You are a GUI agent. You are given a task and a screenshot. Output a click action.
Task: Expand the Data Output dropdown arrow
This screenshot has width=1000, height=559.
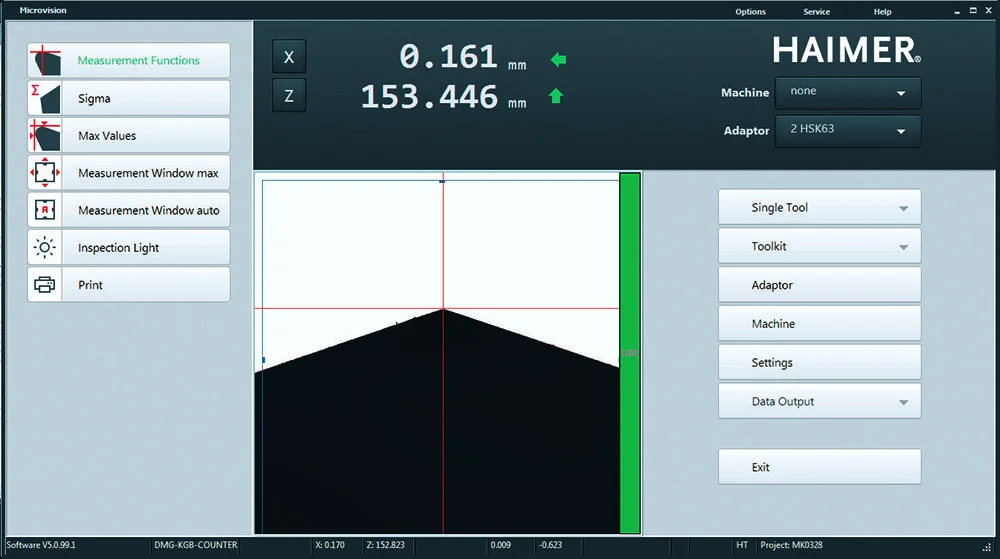pyautogui.click(x=903, y=402)
